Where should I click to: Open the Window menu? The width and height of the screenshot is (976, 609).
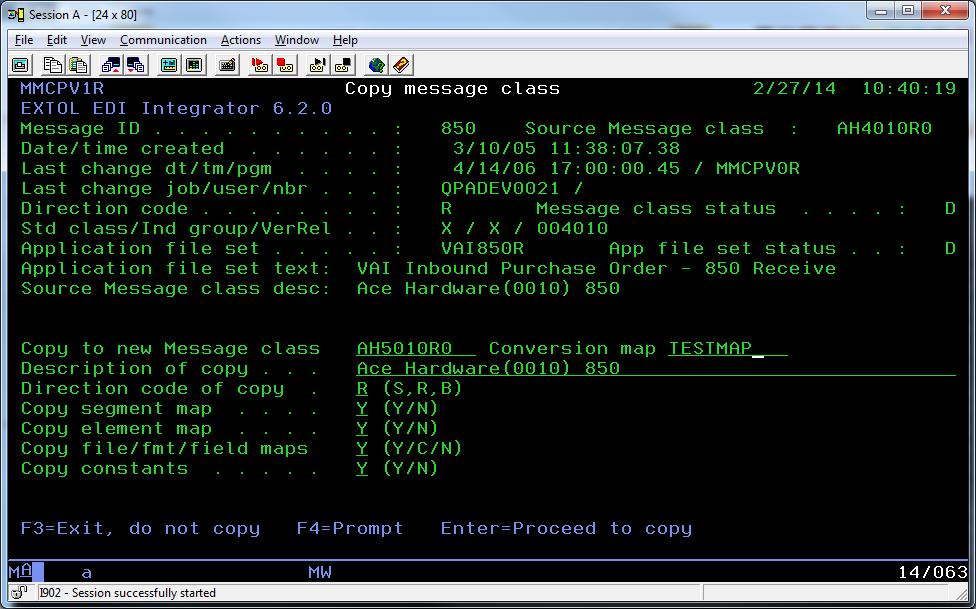point(297,40)
